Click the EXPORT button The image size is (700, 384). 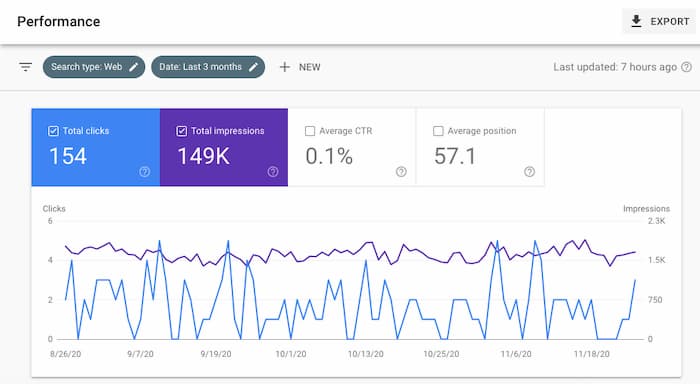click(659, 21)
